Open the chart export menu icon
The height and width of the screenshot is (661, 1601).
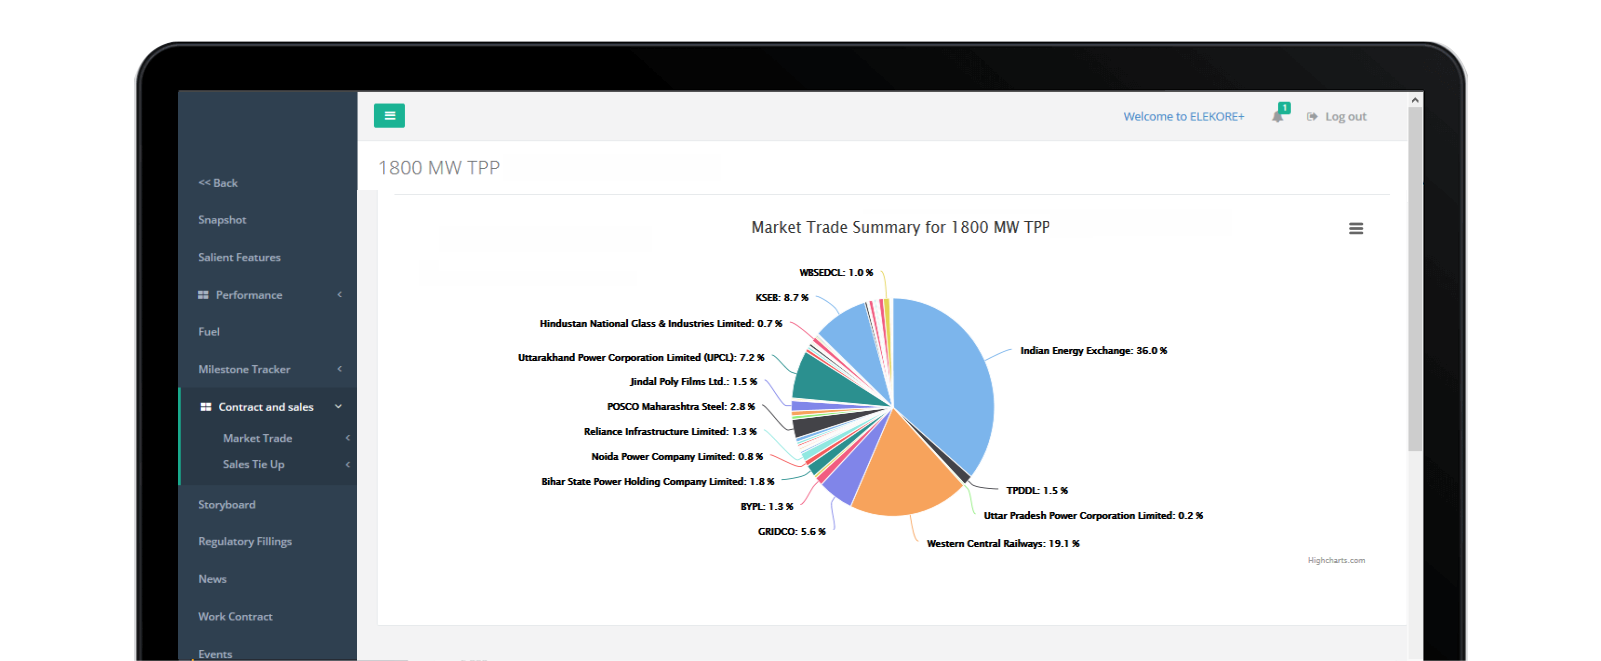[x=1356, y=229]
